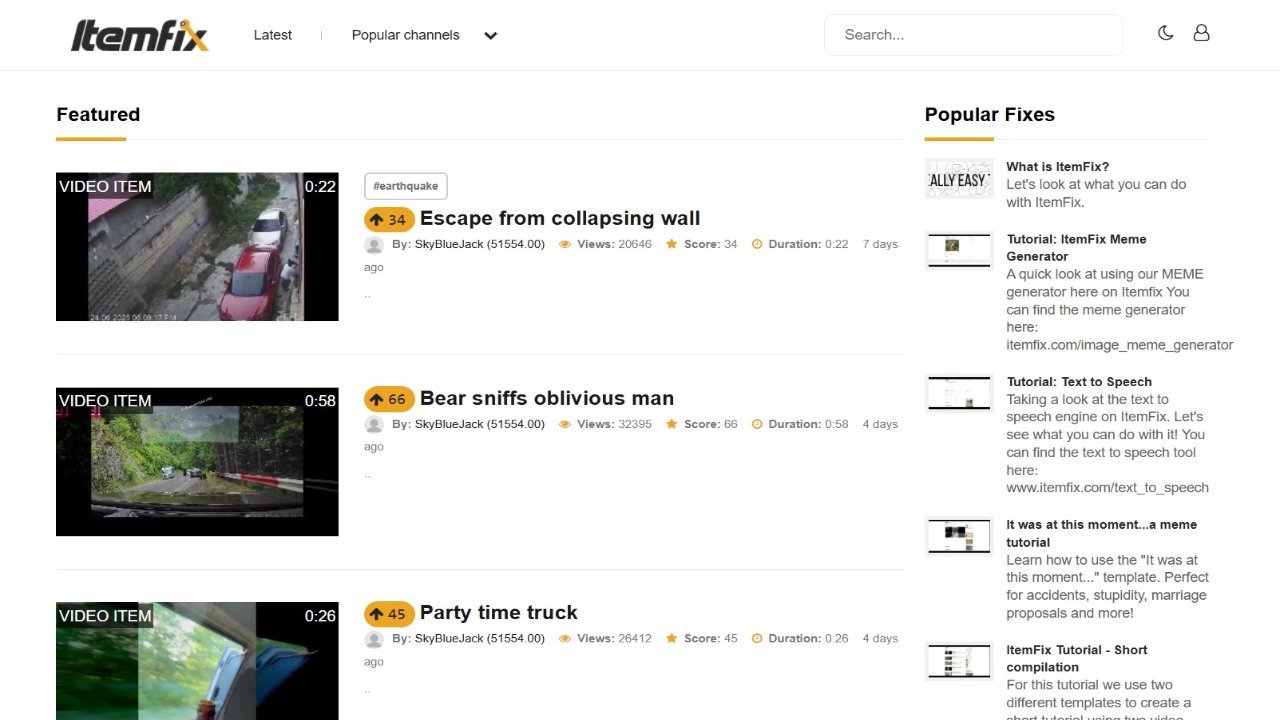The width and height of the screenshot is (1280, 720).
Task: Click views eye icon for Bear sniffs oblivious man
Action: point(565,424)
